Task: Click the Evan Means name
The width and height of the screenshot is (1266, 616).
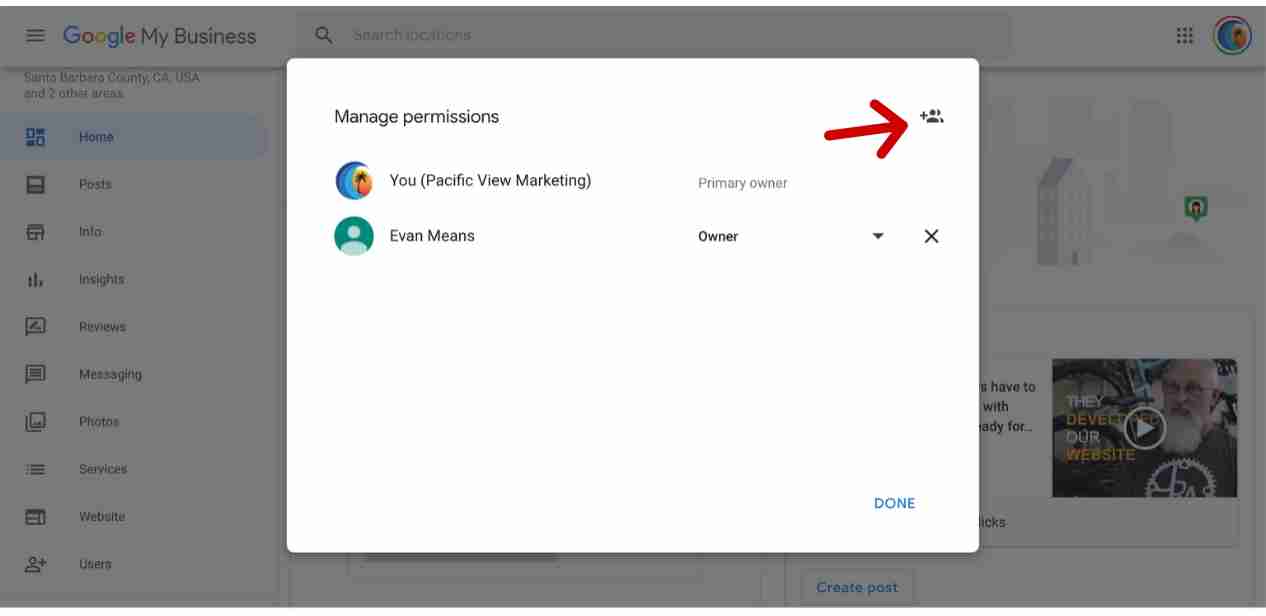Action: [x=432, y=237]
